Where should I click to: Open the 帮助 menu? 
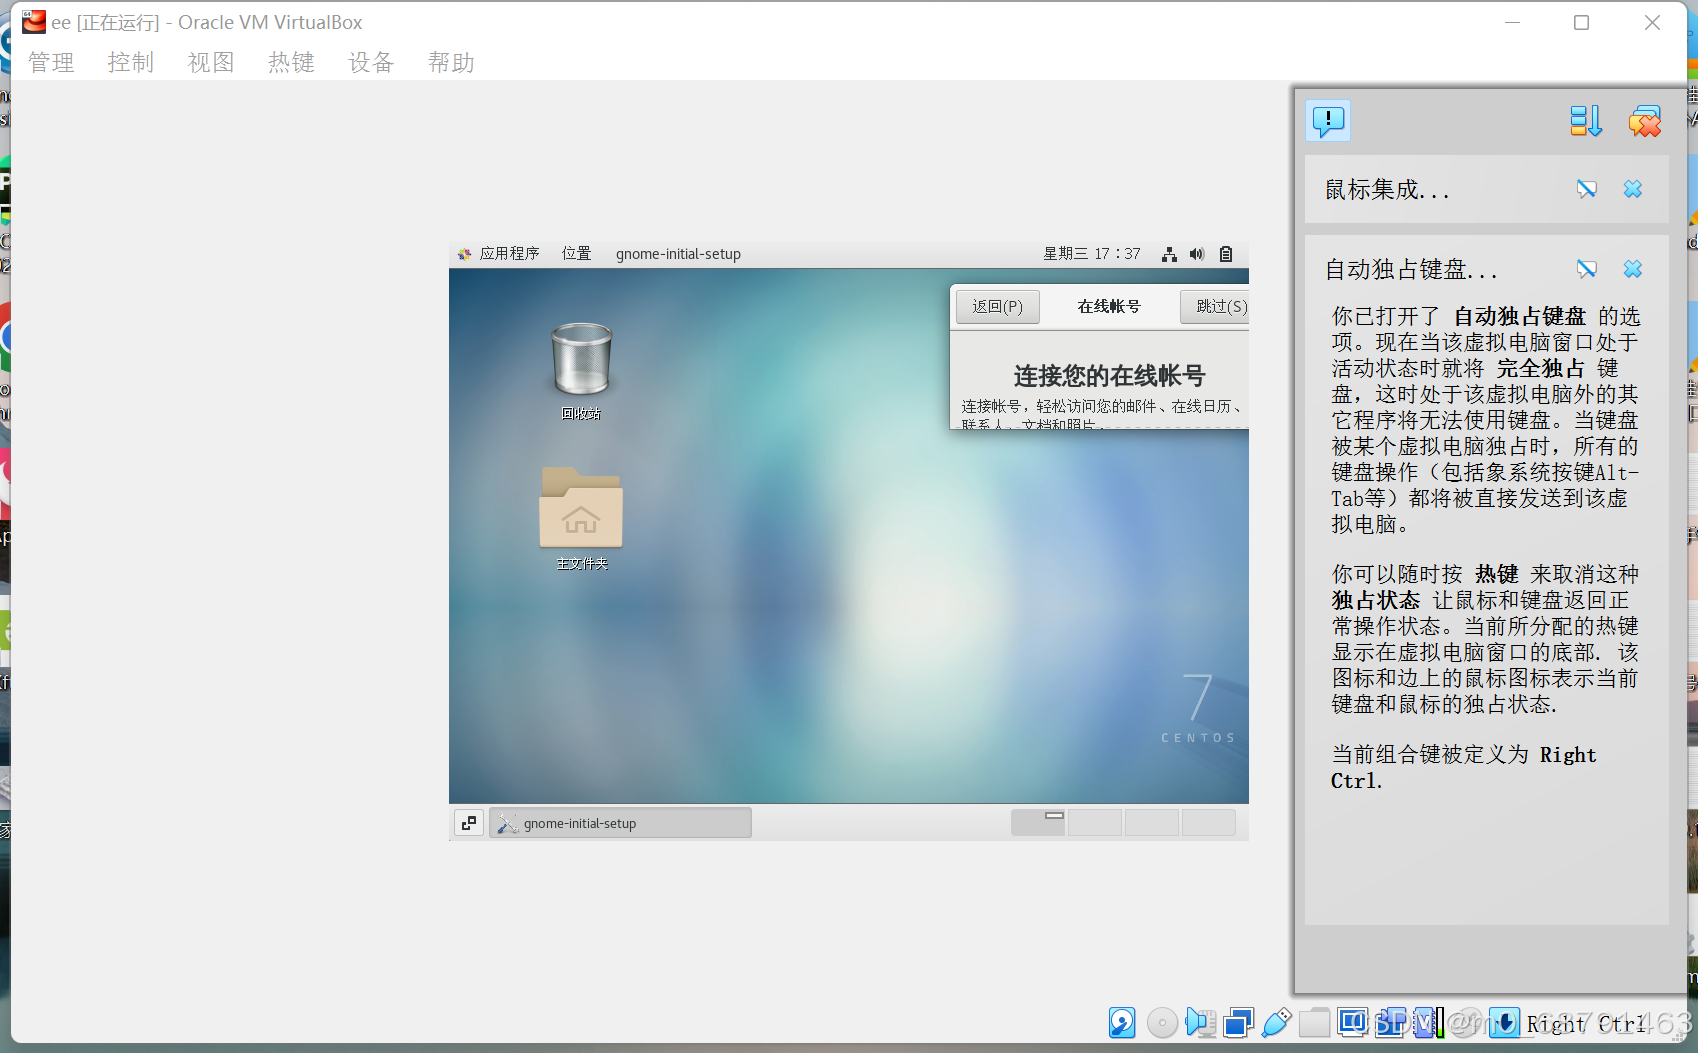pyautogui.click(x=451, y=62)
